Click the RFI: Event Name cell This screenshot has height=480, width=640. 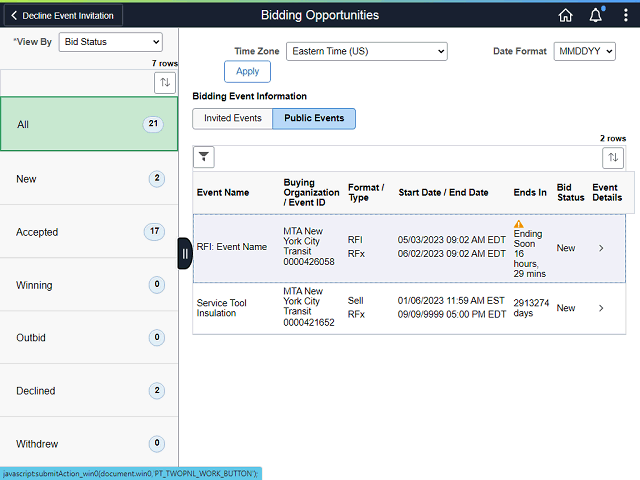click(232, 247)
